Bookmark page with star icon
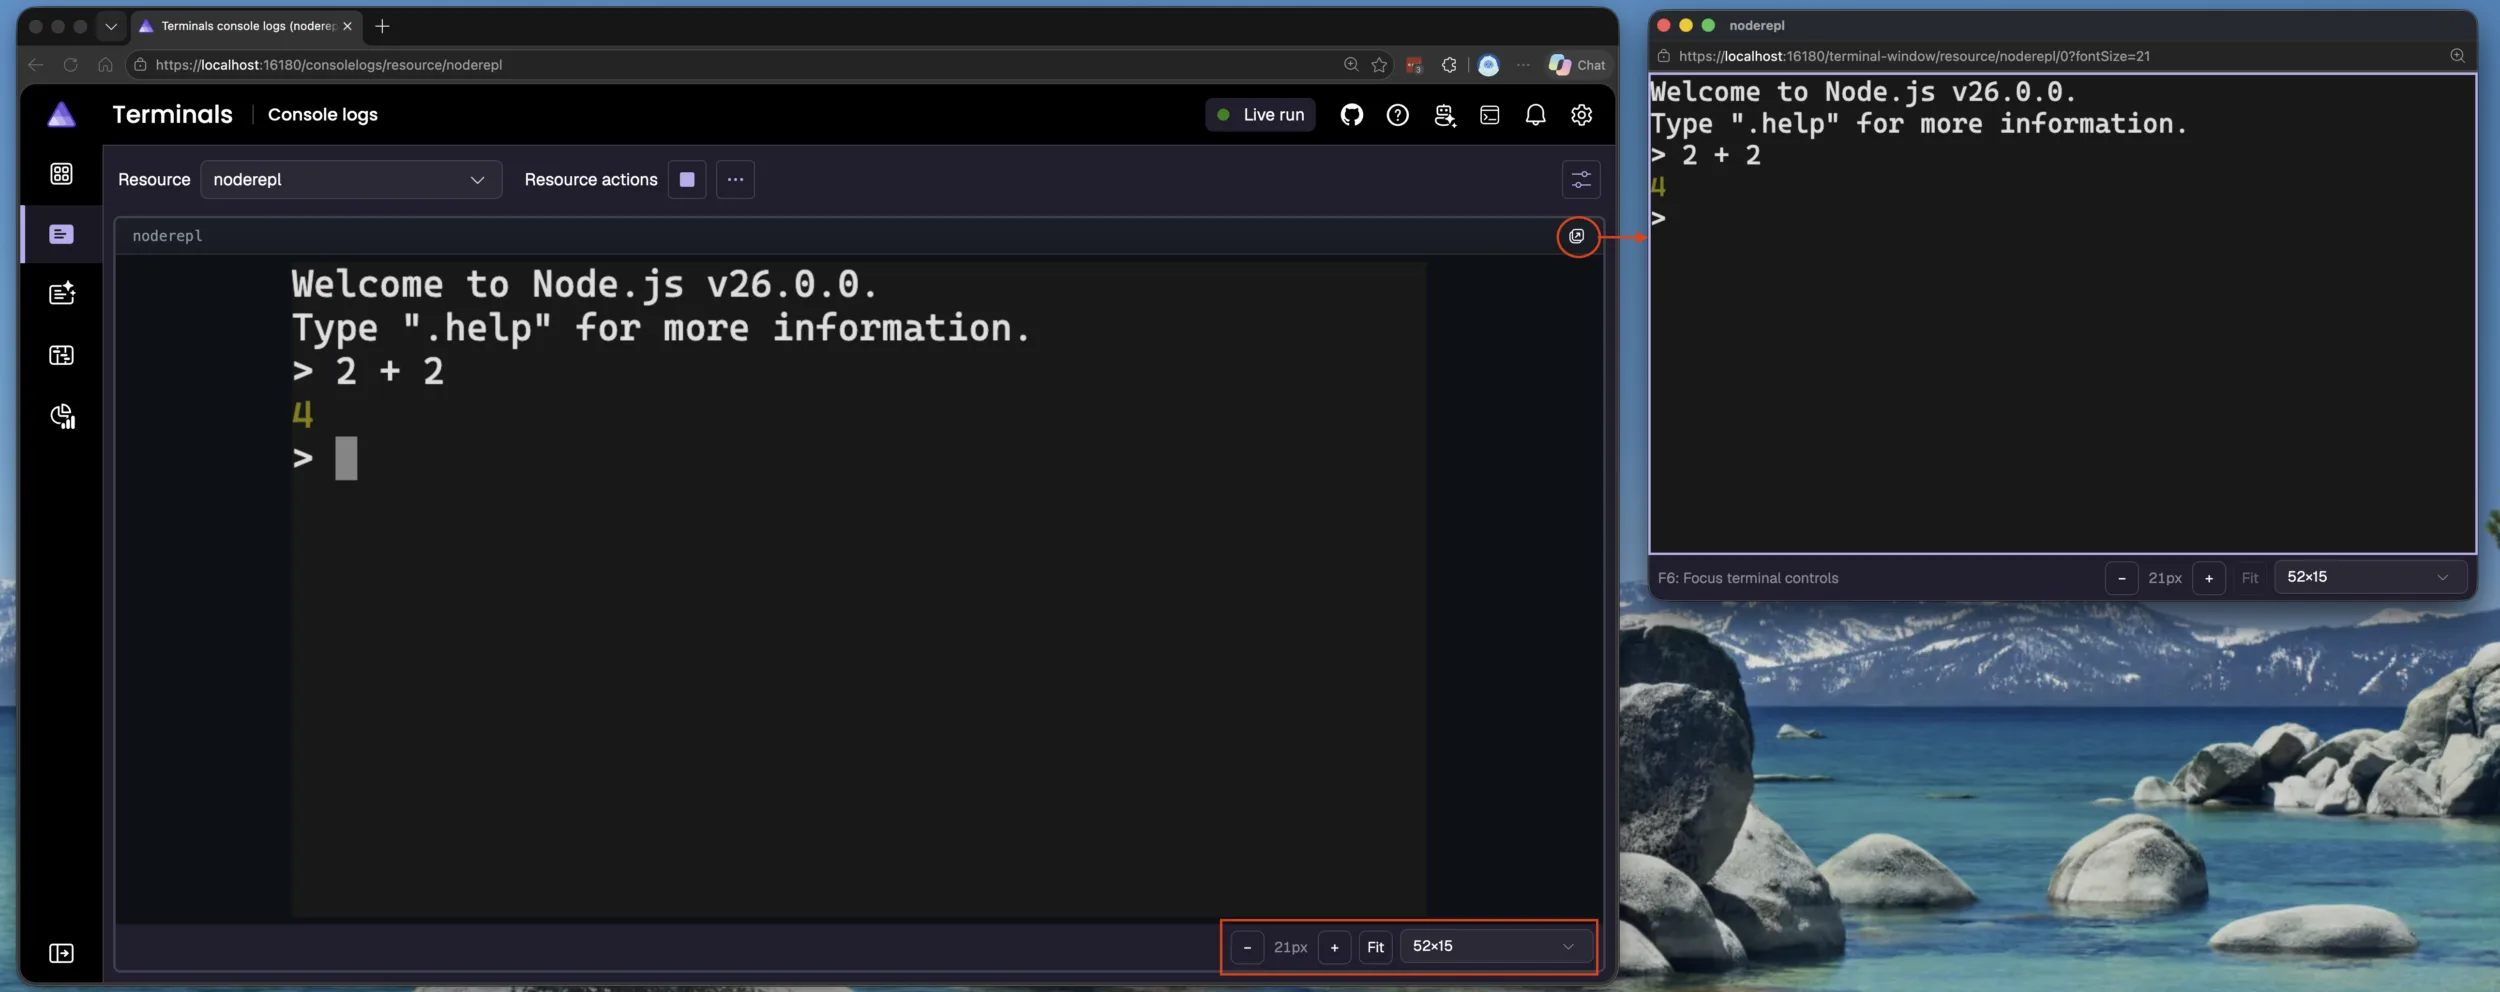The image size is (2500, 992). click(1379, 65)
